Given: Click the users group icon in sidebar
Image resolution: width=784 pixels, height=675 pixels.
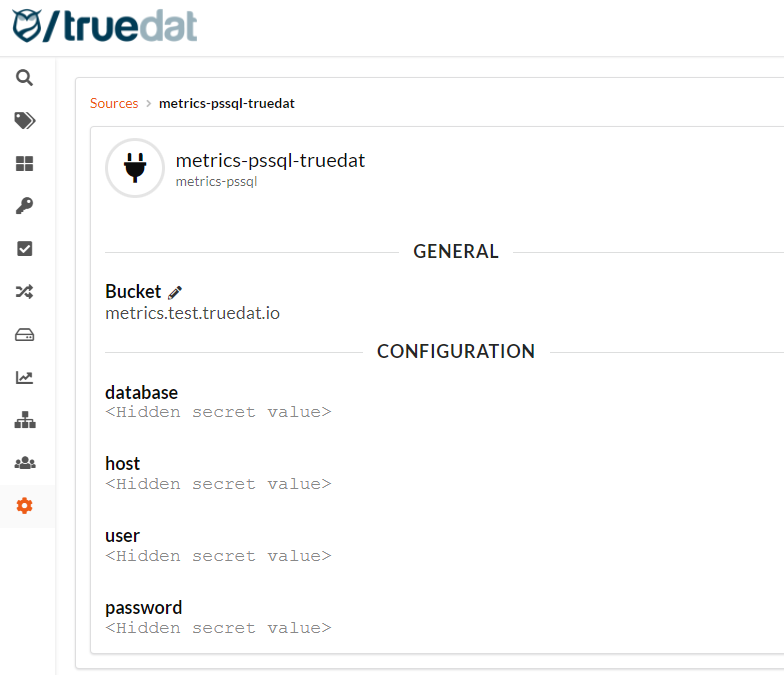Looking at the screenshot, I should coord(25,463).
